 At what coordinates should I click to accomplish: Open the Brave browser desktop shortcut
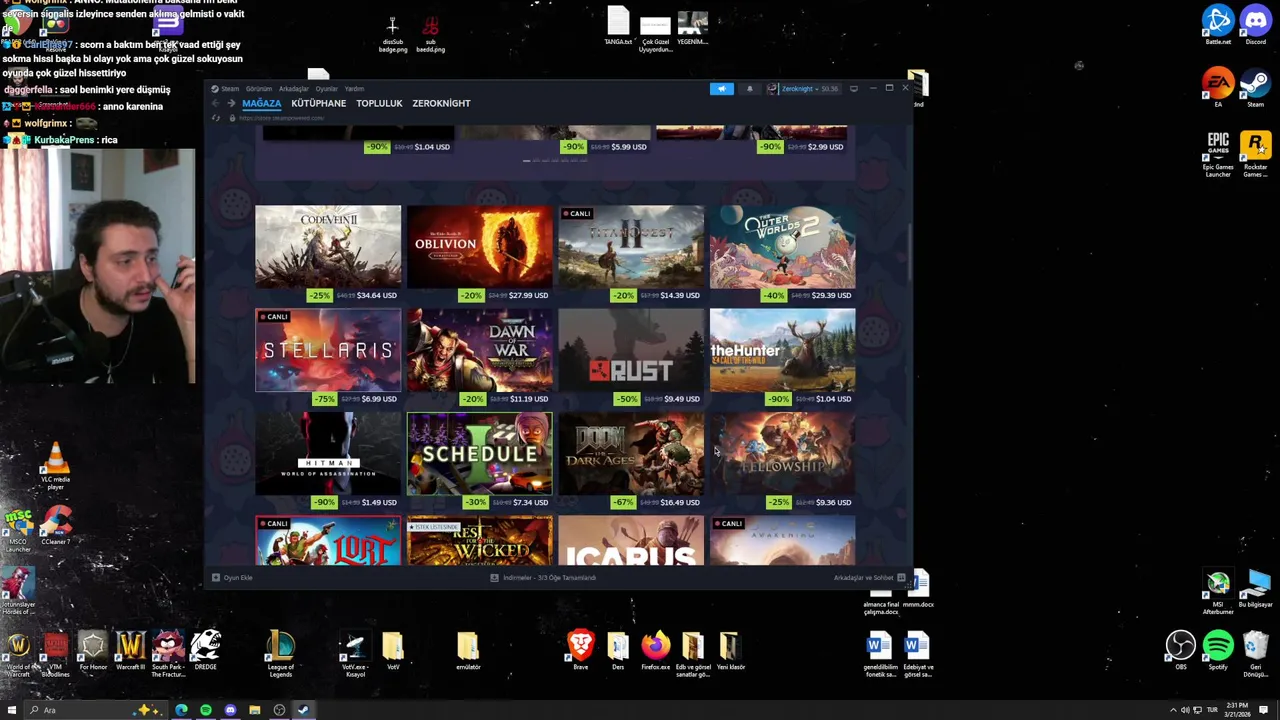pos(580,651)
